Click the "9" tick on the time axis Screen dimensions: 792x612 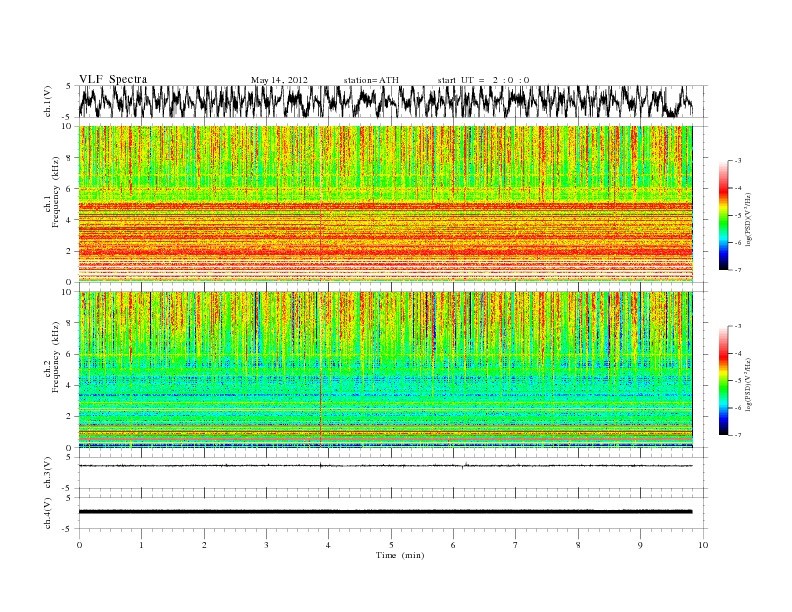point(640,545)
